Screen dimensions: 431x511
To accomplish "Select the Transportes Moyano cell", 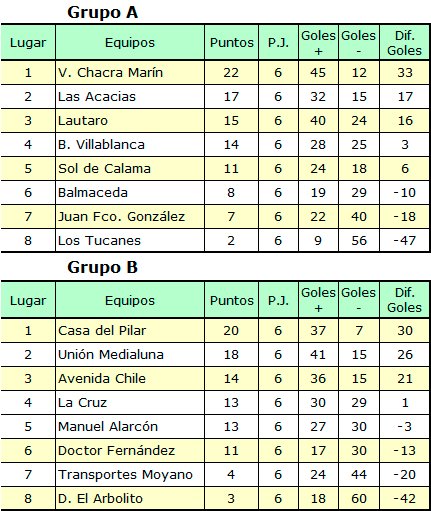I will pyautogui.click(x=130, y=474).
